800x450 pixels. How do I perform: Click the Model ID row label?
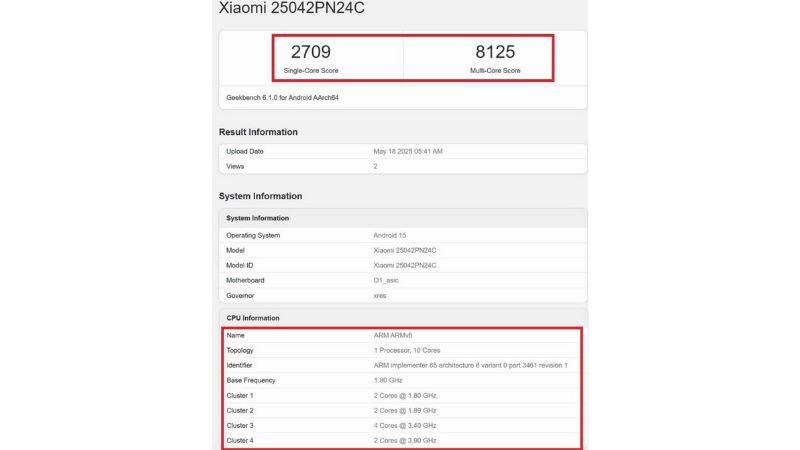pos(239,265)
